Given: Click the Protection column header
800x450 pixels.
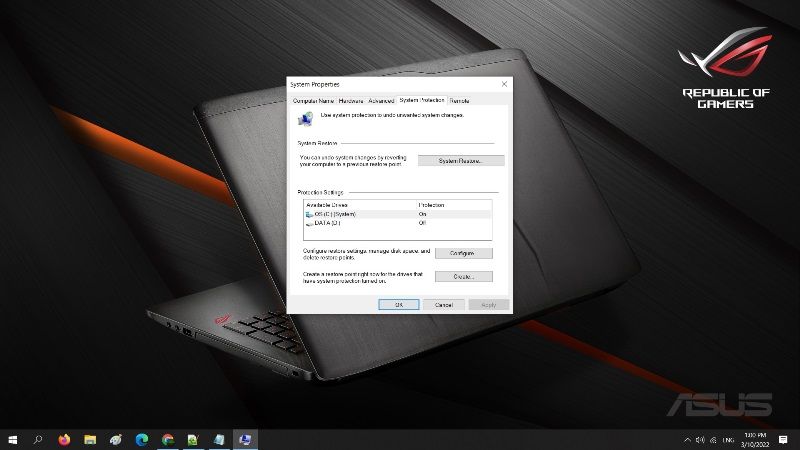Looking at the screenshot, I should [454, 205].
